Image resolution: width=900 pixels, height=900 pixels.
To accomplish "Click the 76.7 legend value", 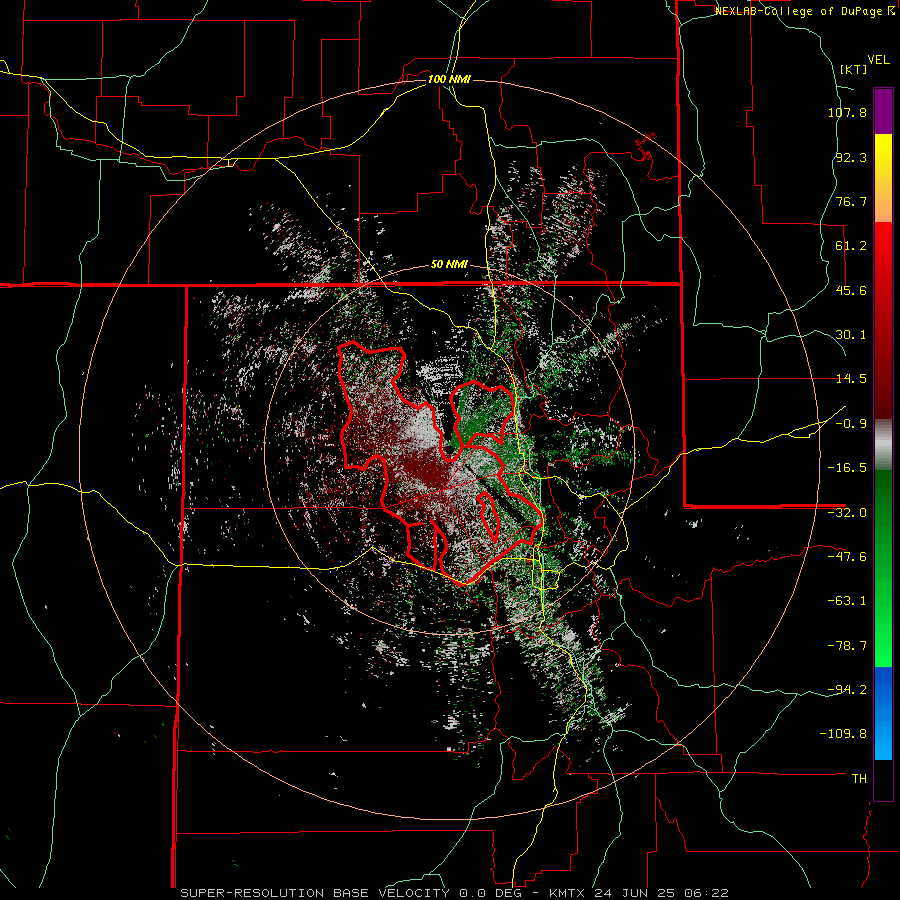I will [x=851, y=201].
